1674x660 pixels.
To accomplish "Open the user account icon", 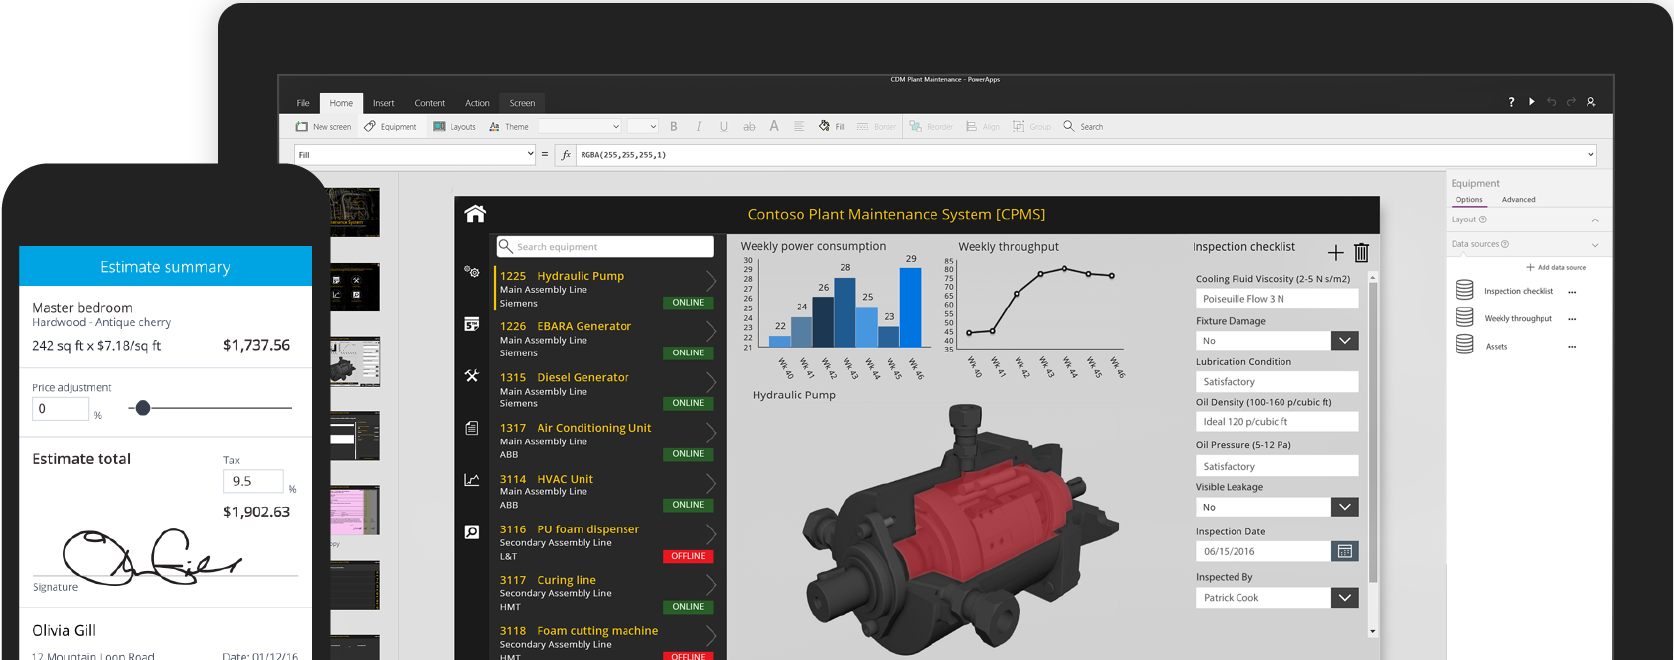I will pos(1591,102).
